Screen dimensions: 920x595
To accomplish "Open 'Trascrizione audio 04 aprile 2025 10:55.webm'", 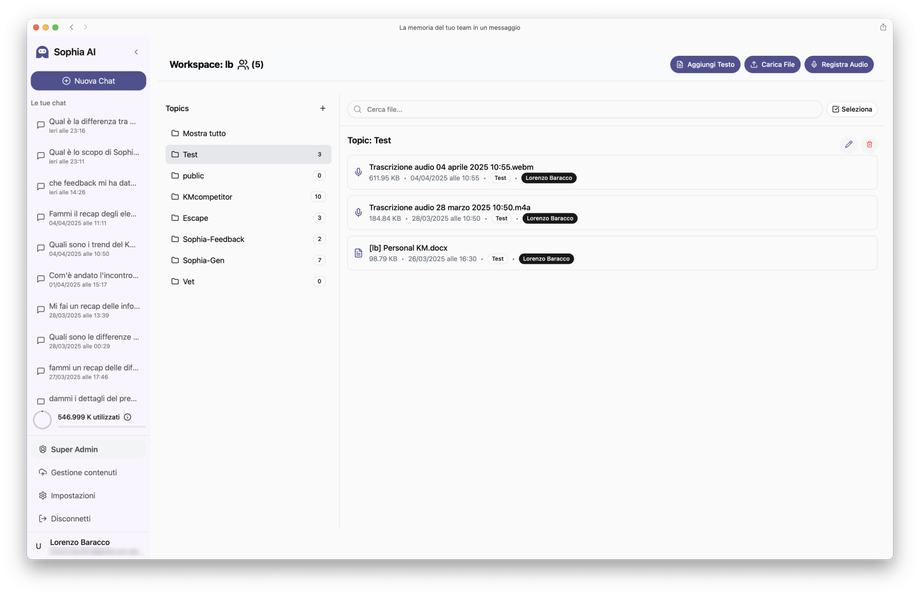I will [x=612, y=173].
